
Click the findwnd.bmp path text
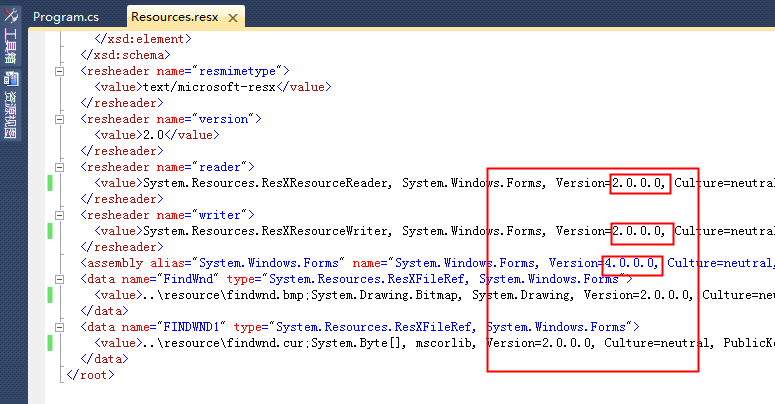pyautogui.click(x=223, y=295)
